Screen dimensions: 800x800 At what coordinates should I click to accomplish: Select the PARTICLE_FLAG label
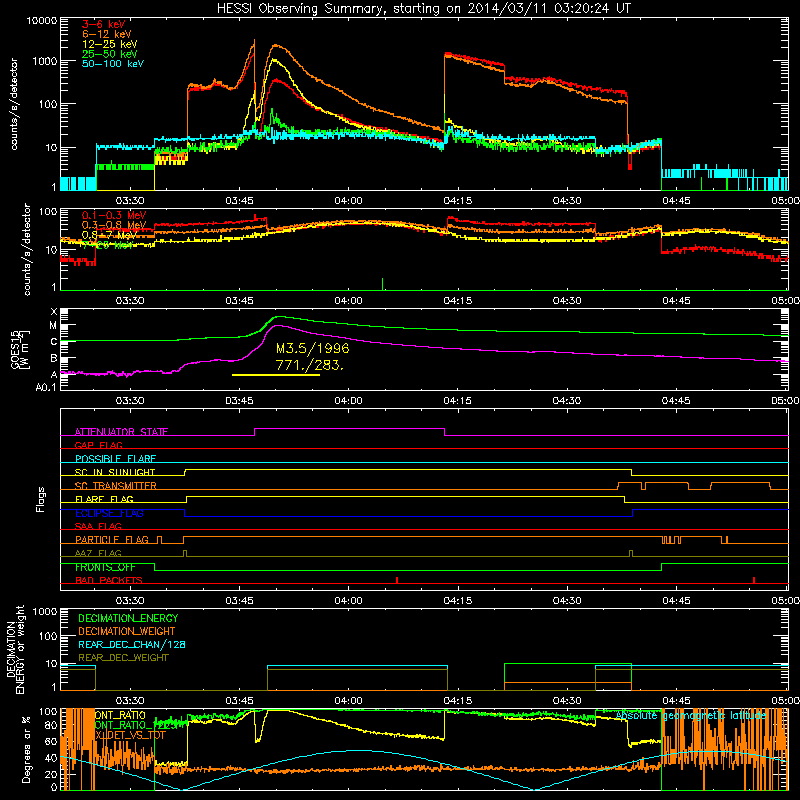coord(112,540)
